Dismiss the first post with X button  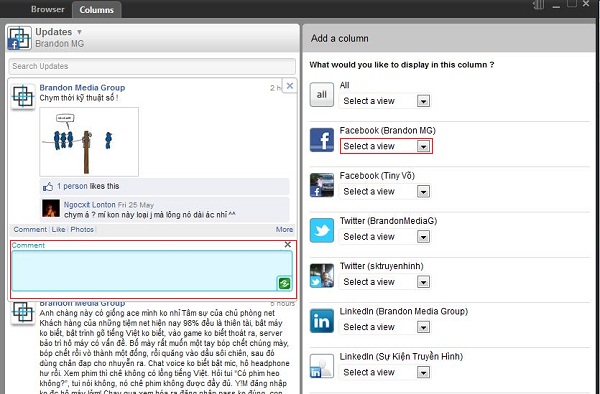click(x=290, y=86)
